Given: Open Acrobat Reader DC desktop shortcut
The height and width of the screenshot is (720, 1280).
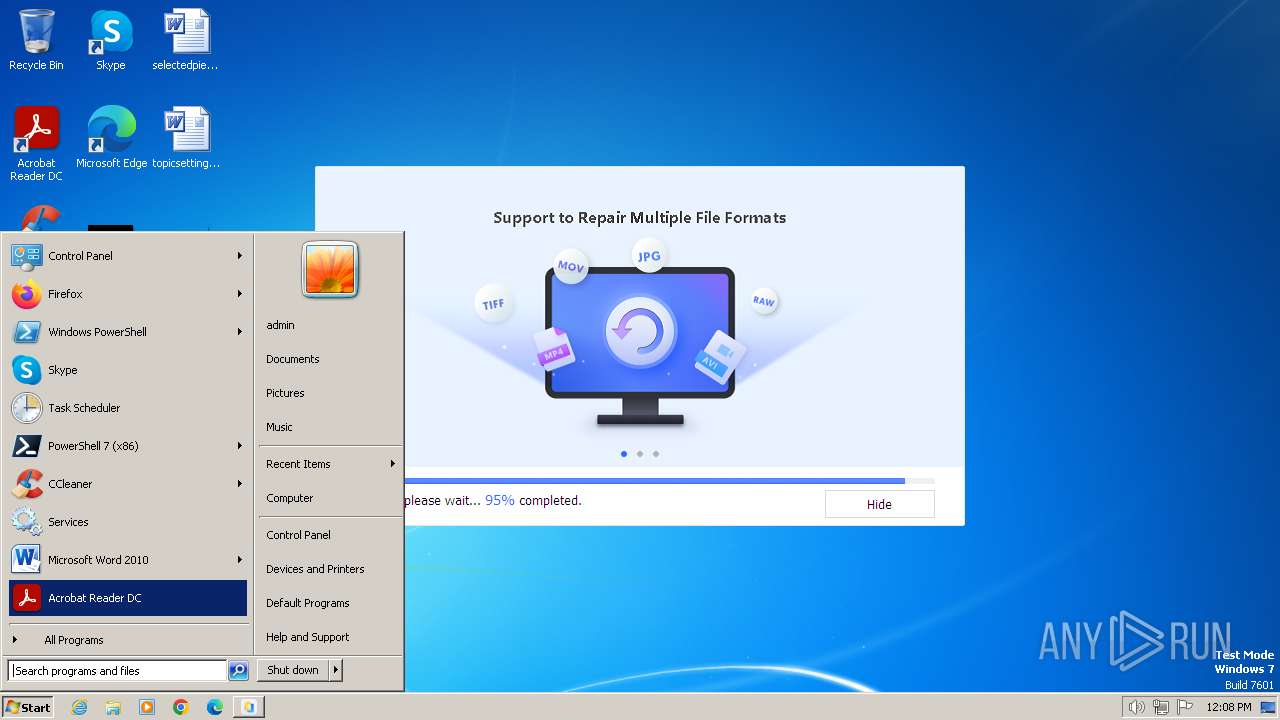Looking at the screenshot, I should [36, 144].
